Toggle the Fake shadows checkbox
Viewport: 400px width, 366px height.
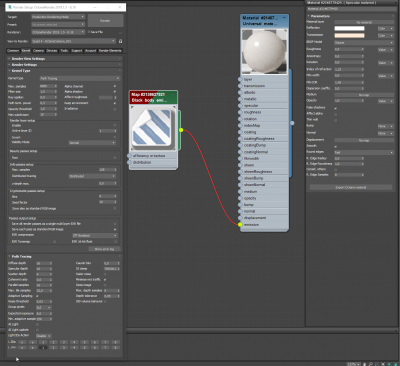335,108
